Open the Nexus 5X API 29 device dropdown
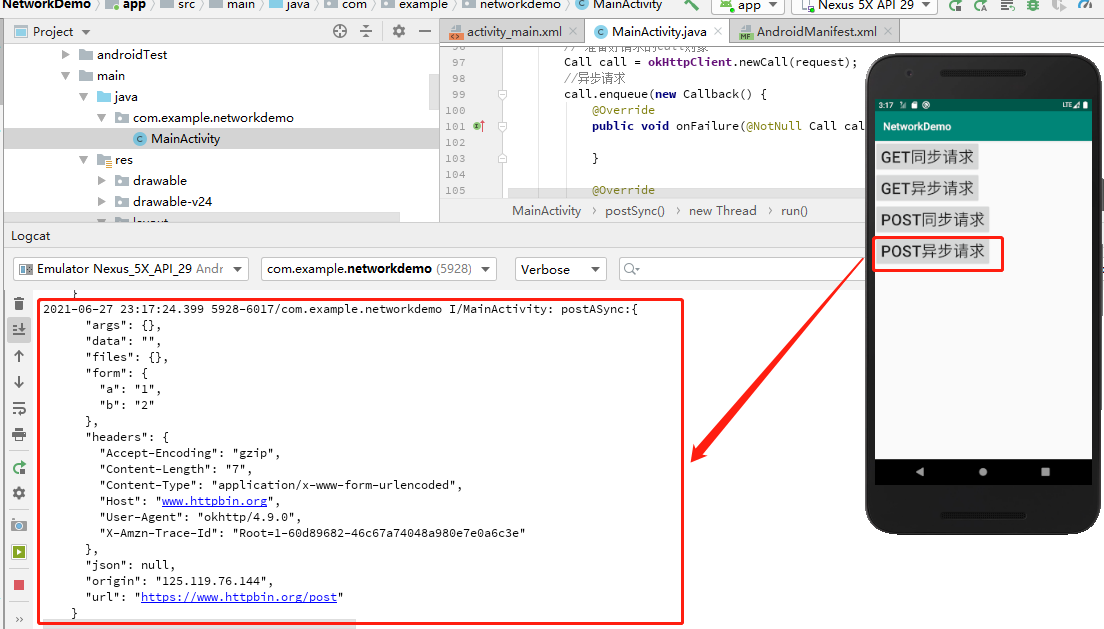 pos(865,6)
